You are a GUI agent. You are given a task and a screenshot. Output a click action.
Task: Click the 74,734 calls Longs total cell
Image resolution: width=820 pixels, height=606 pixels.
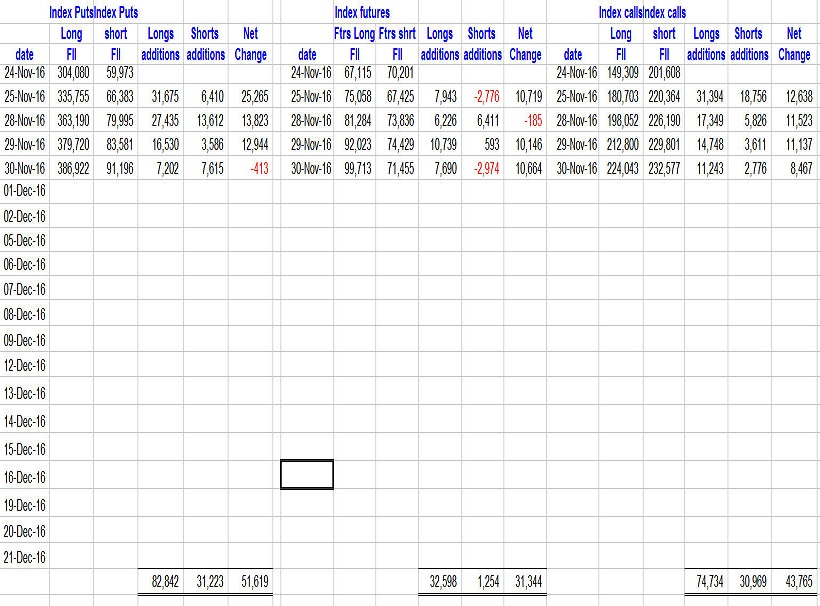[x=709, y=580]
